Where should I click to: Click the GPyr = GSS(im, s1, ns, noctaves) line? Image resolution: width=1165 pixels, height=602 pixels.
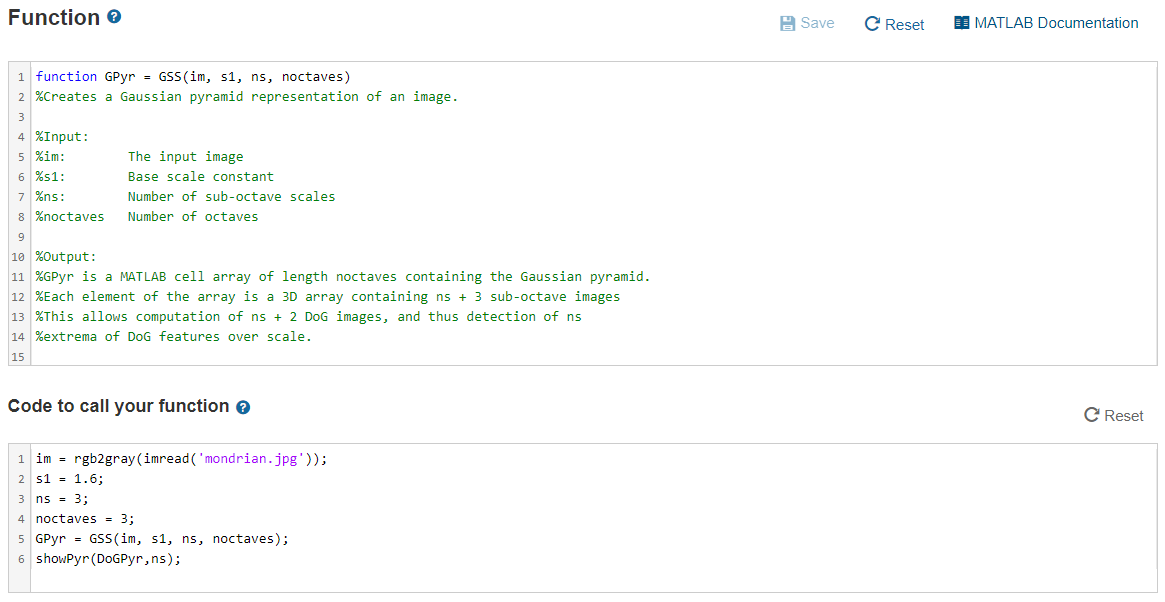coord(162,538)
